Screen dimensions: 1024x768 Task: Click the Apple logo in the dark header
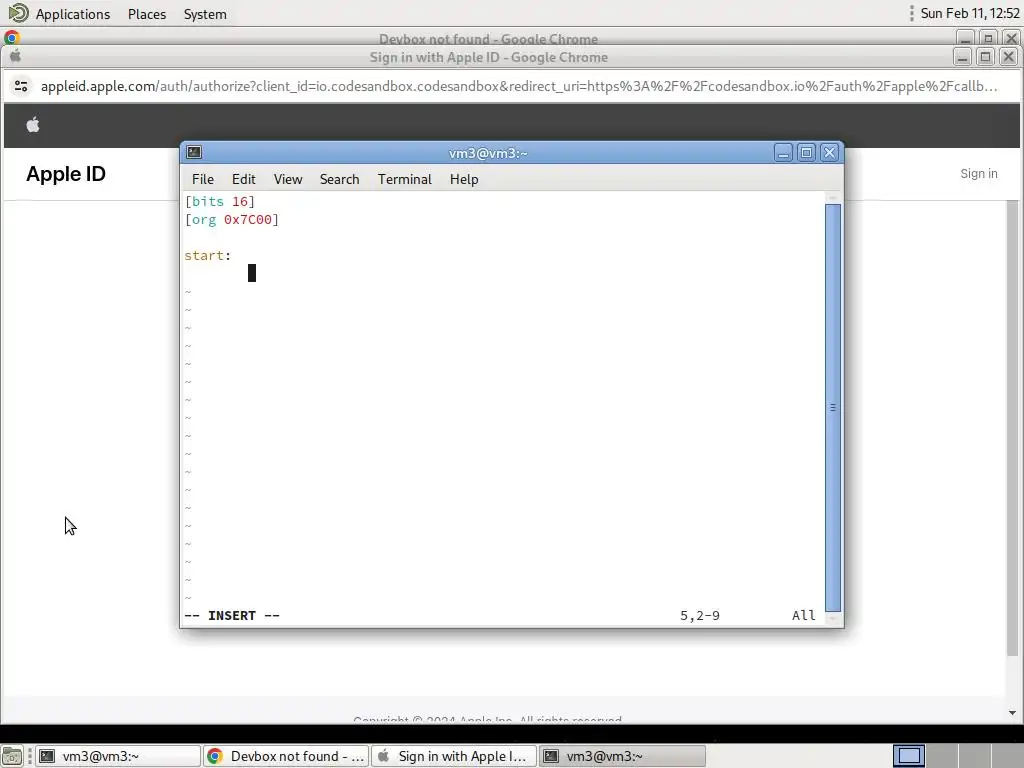pyautogui.click(x=33, y=125)
